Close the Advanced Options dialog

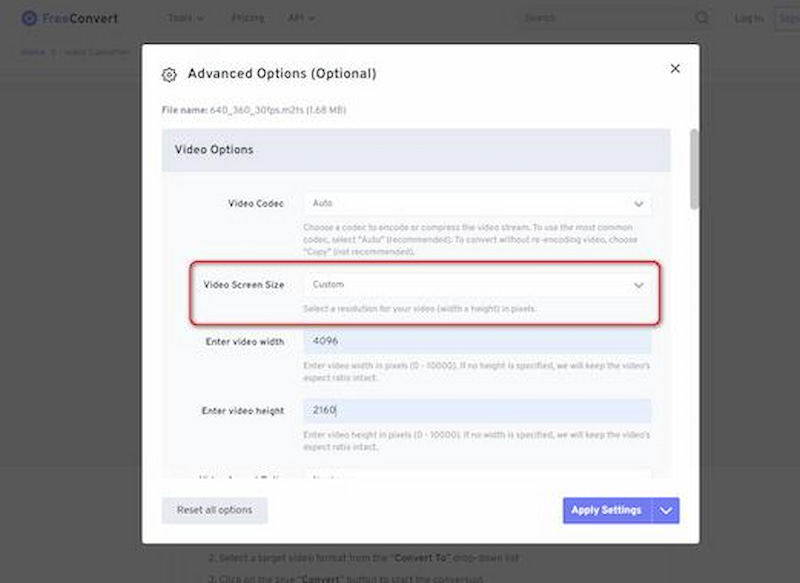click(x=674, y=68)
